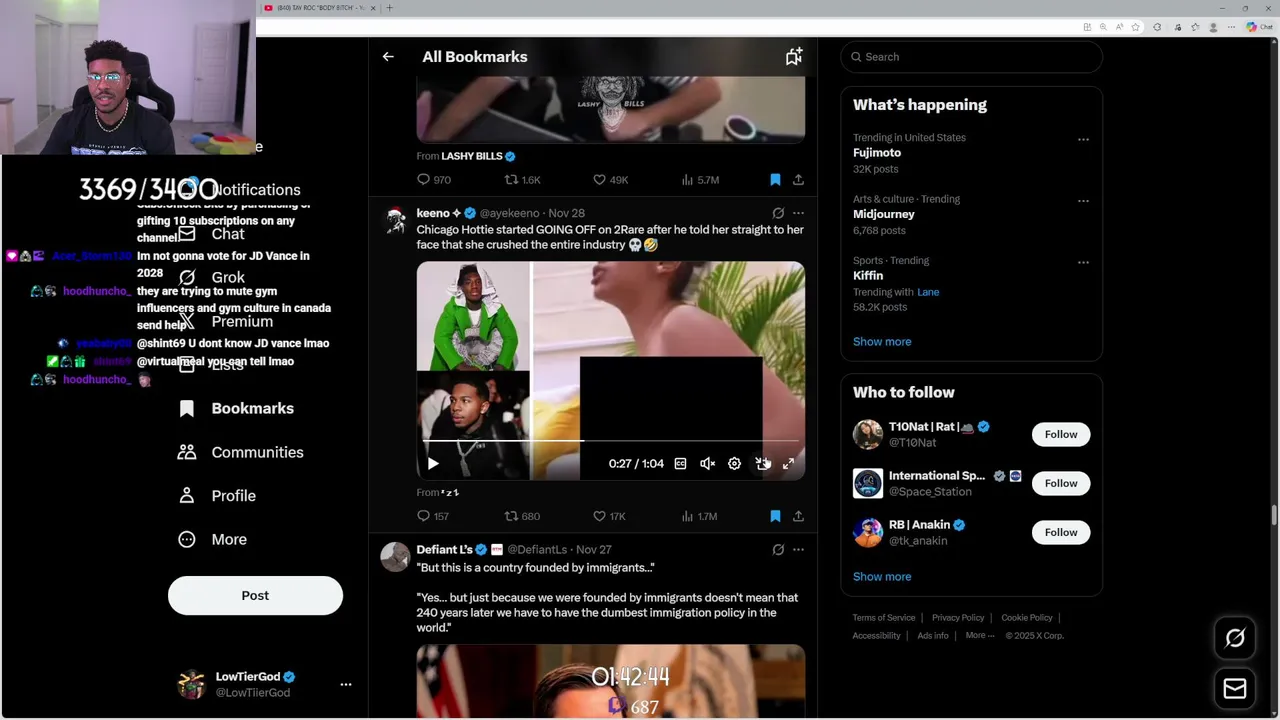Open picture-in-picture for keeno's video
The width and height of the screenshot is (1280, 720).
(762, 463)
